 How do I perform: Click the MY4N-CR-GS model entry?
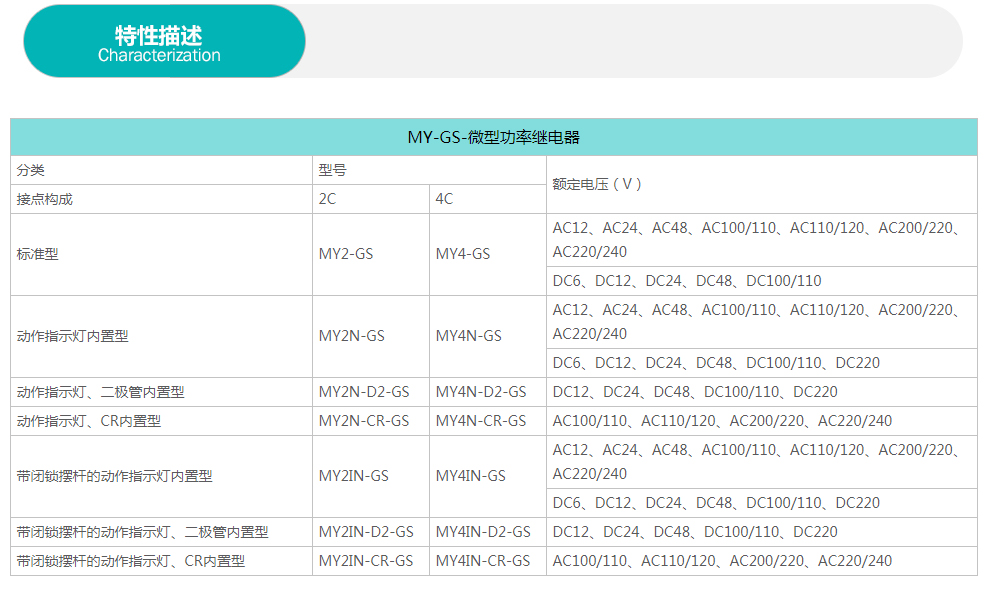[x=480, y=421]
